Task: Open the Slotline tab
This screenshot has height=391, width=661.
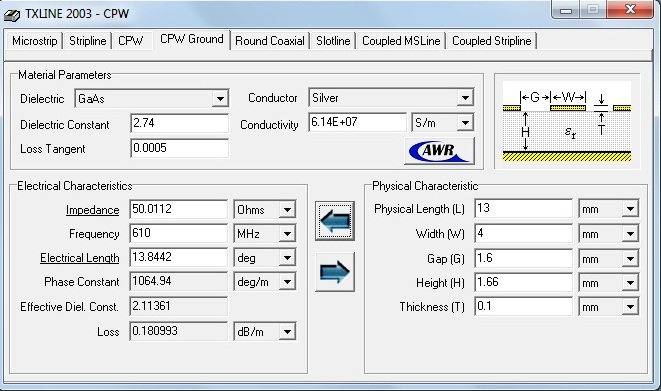Action: [333, 41]
